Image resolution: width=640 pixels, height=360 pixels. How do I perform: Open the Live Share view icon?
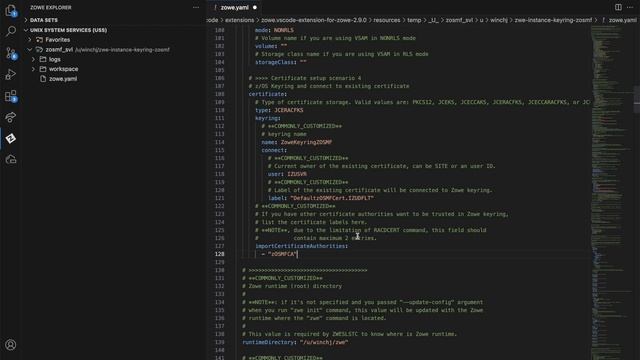click(x=11, y=117)
